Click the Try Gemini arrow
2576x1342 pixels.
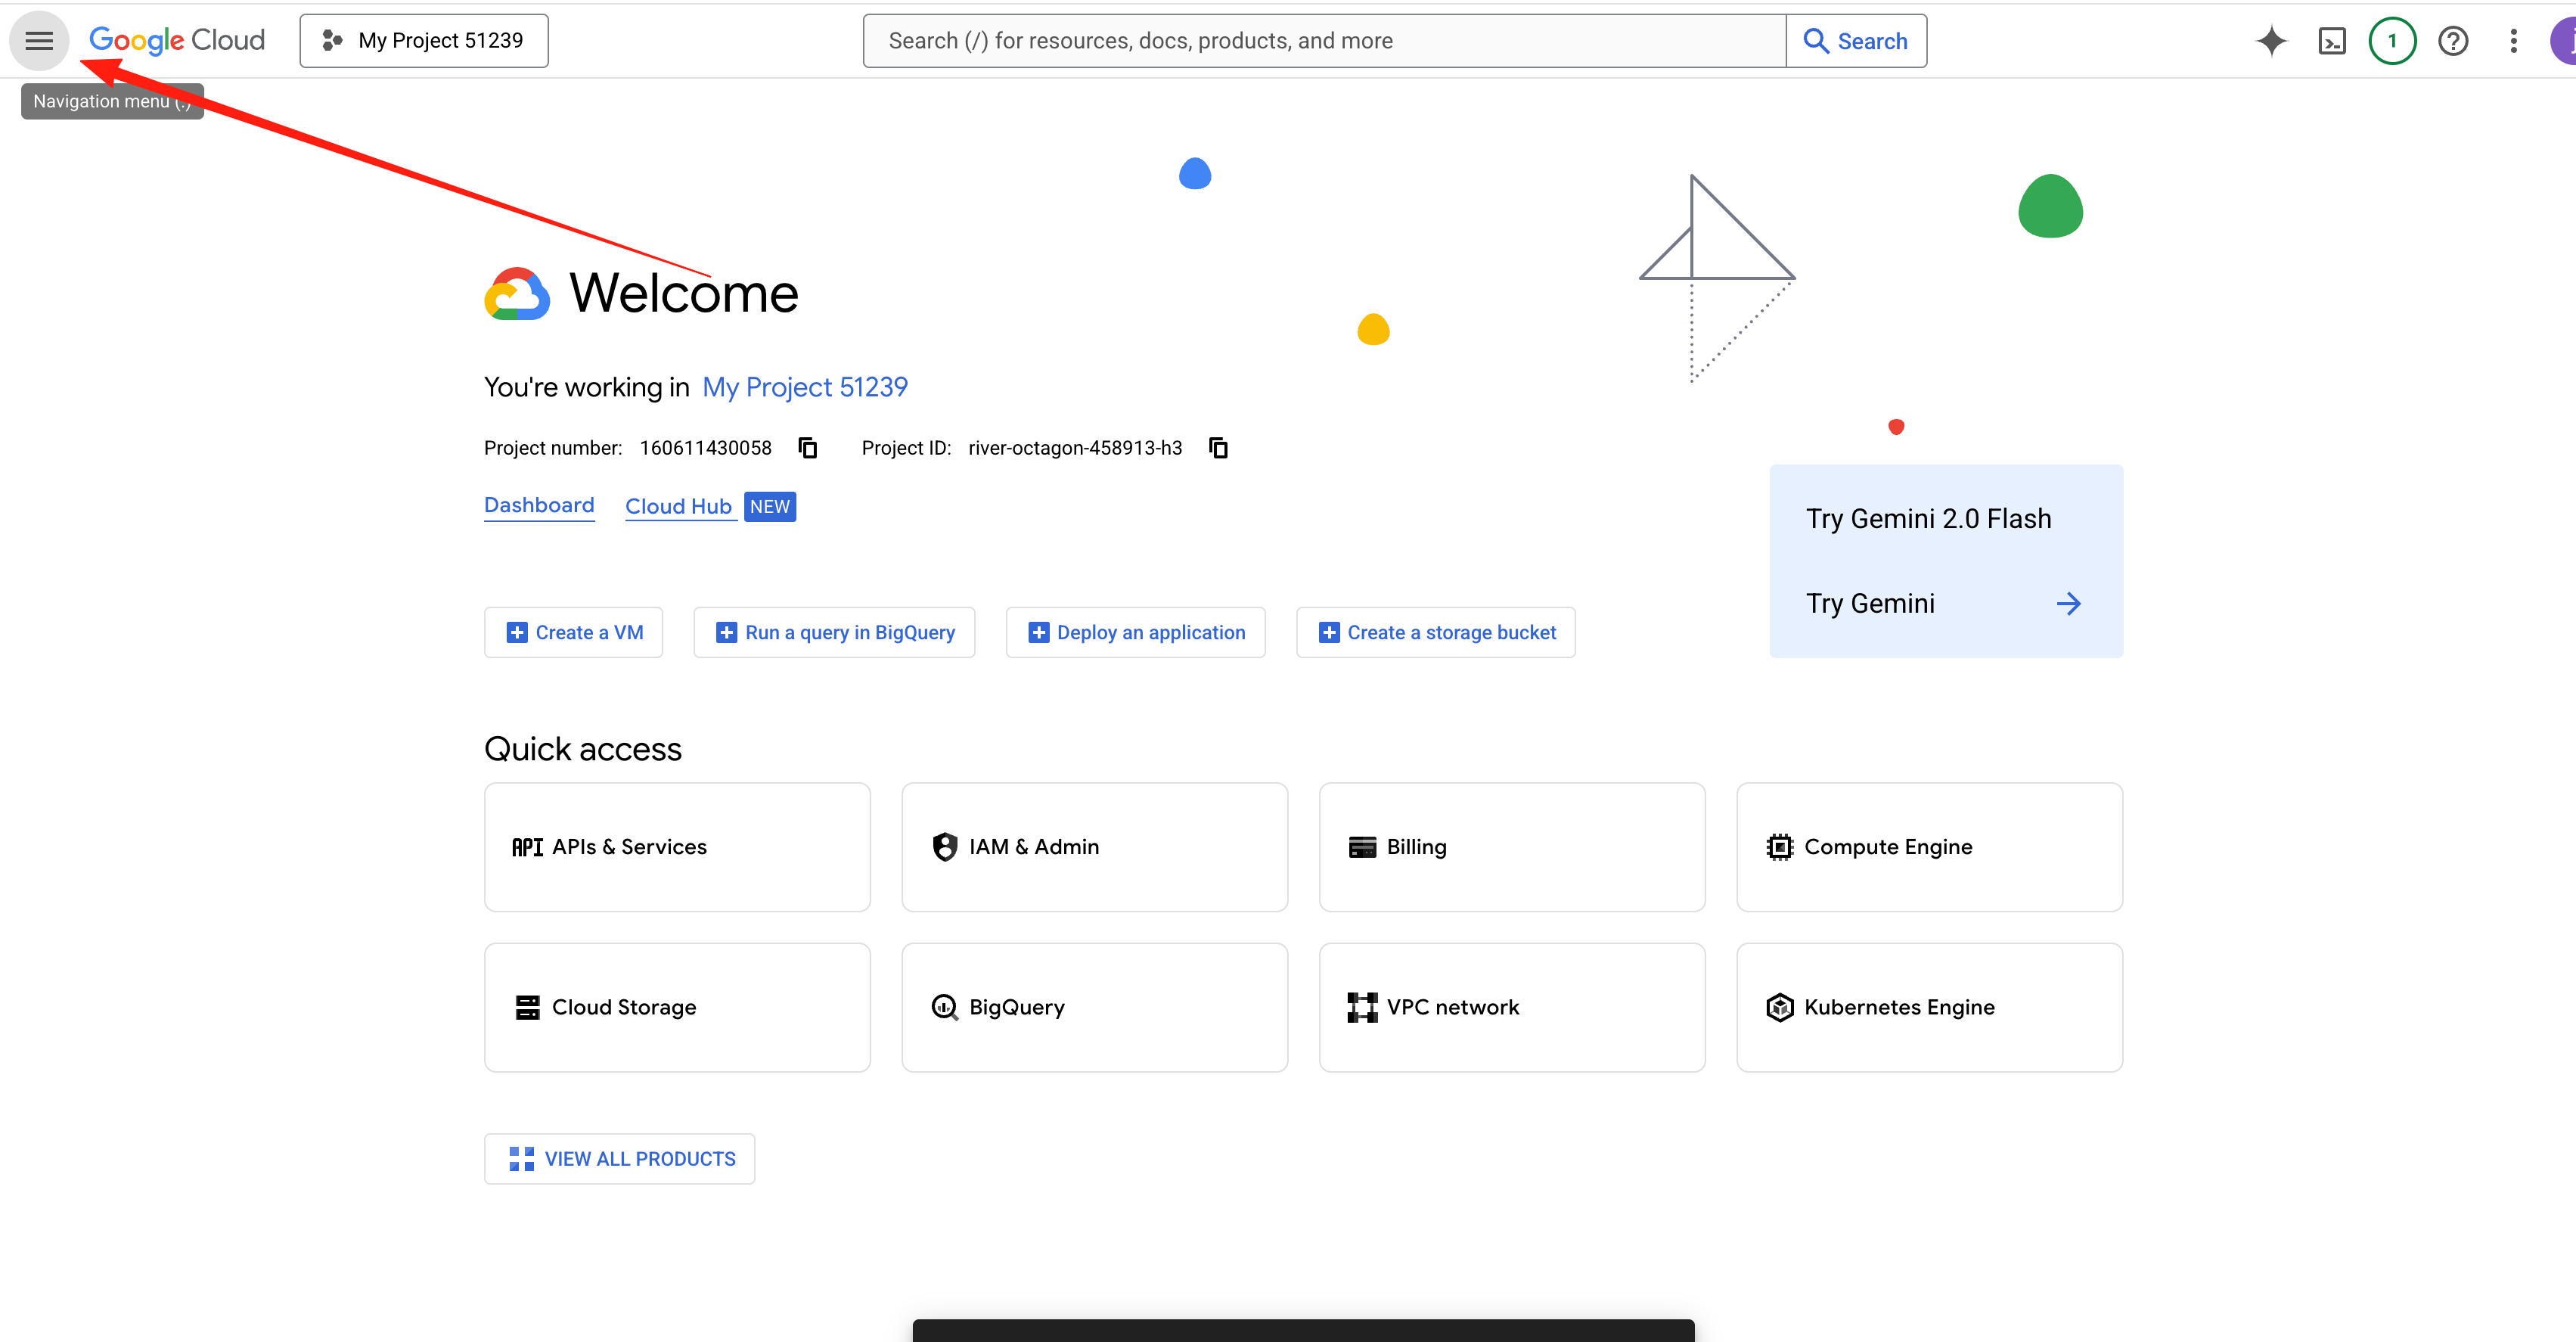point(2068,604)
